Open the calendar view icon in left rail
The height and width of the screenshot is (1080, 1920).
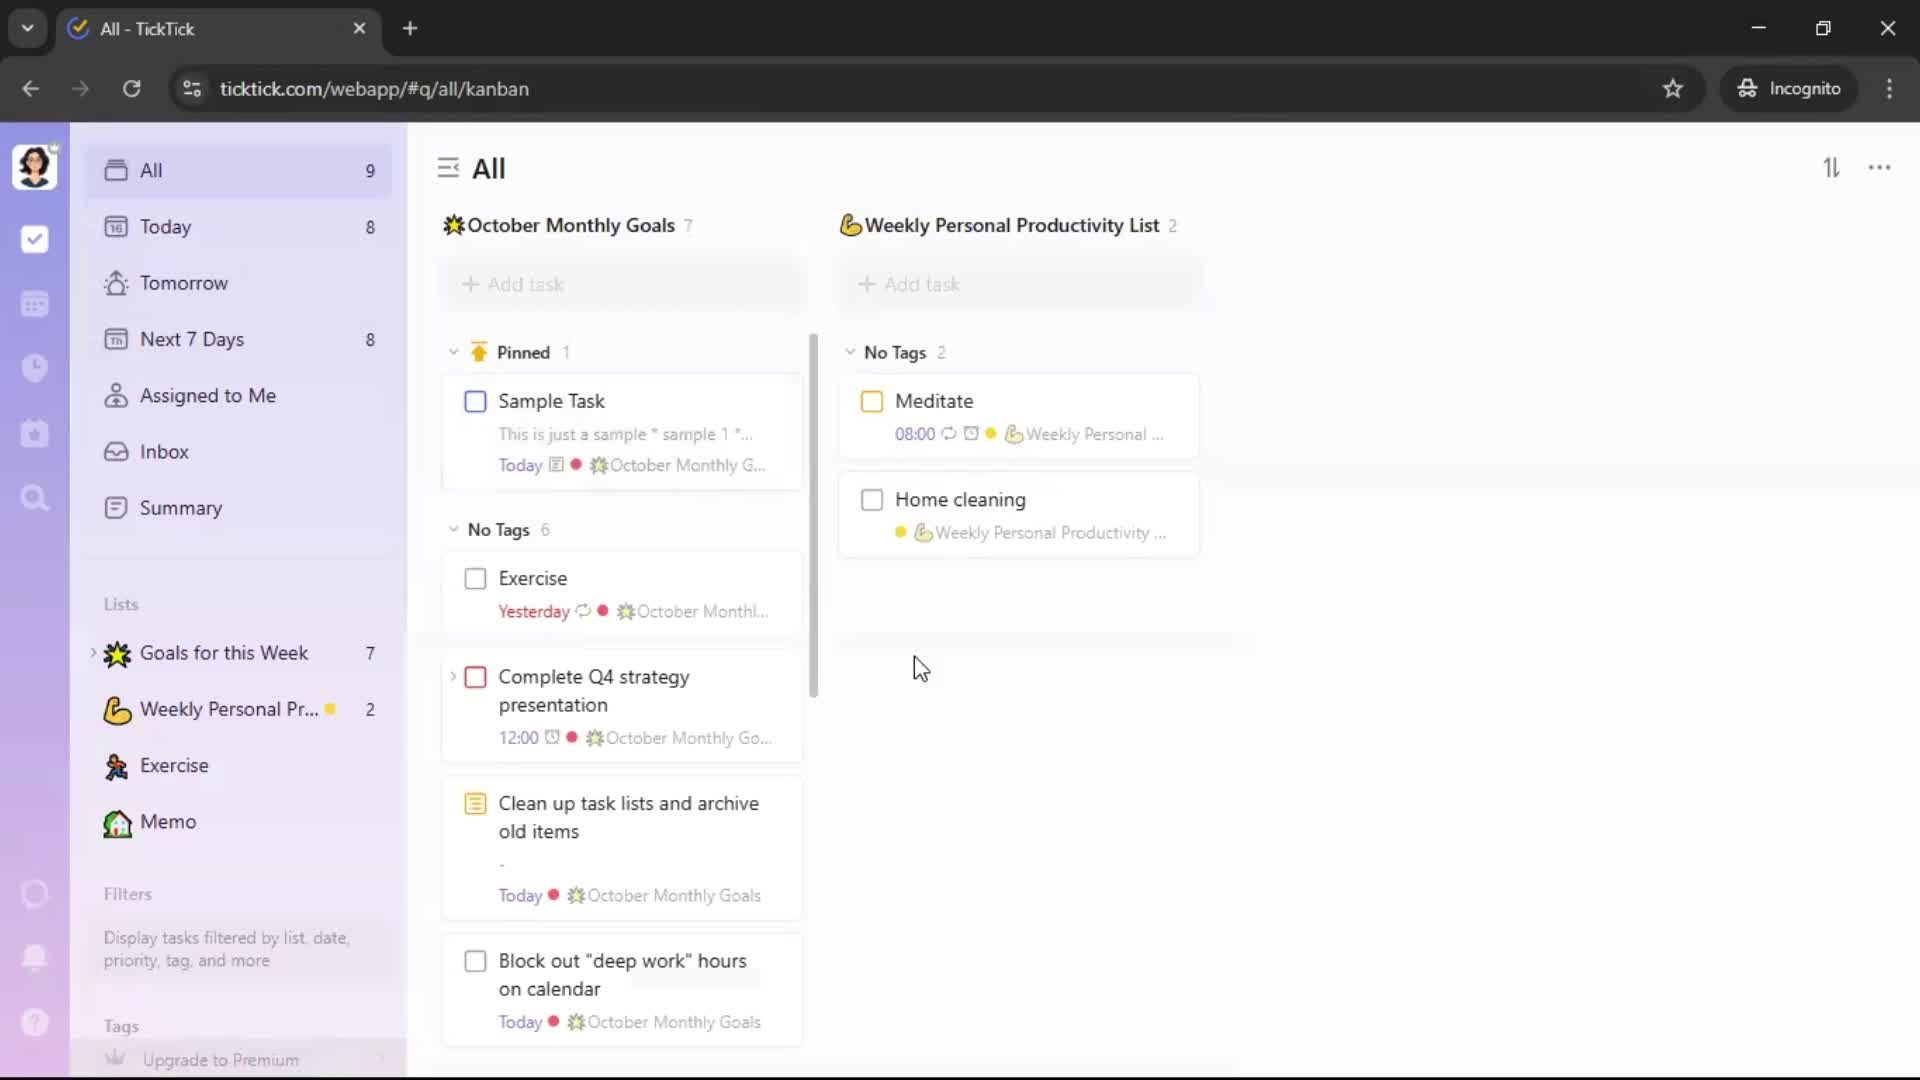click(35, 304)
